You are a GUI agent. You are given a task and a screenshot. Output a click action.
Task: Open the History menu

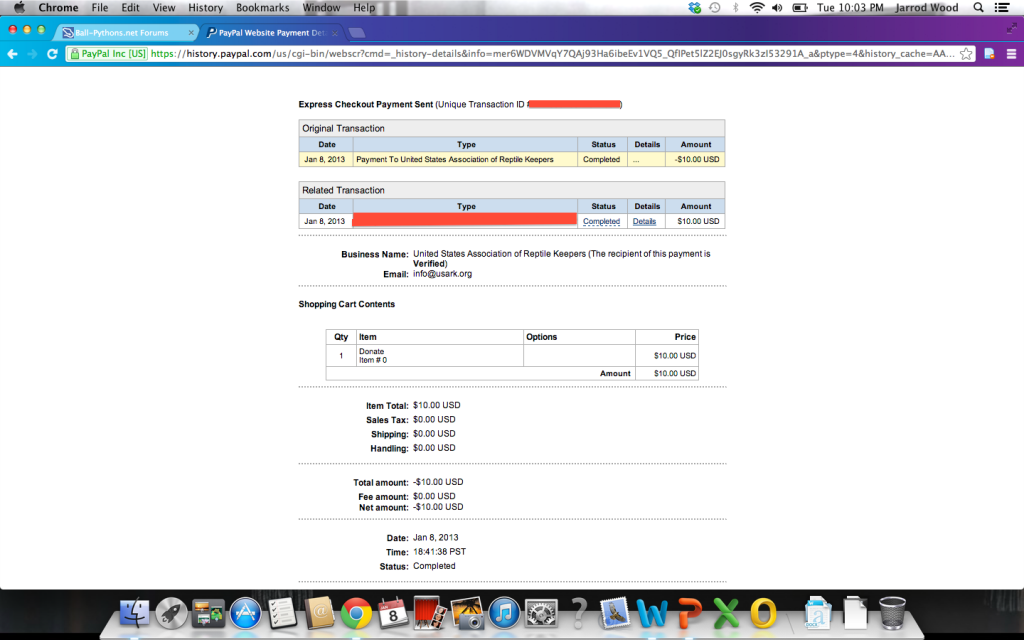pos(205,8)
